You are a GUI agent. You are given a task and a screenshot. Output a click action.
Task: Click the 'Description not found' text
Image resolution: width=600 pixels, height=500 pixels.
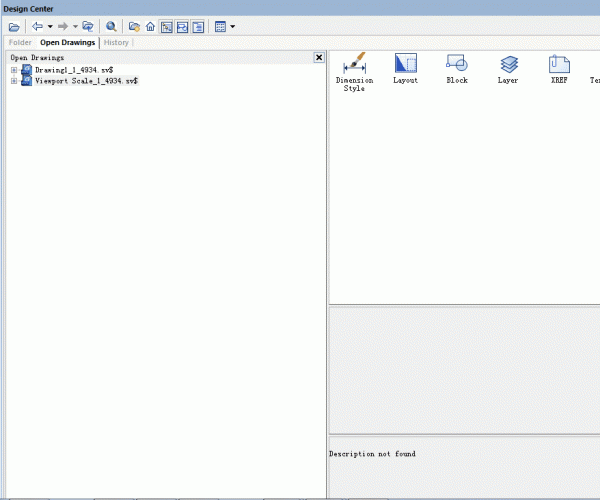pos(372,454)
